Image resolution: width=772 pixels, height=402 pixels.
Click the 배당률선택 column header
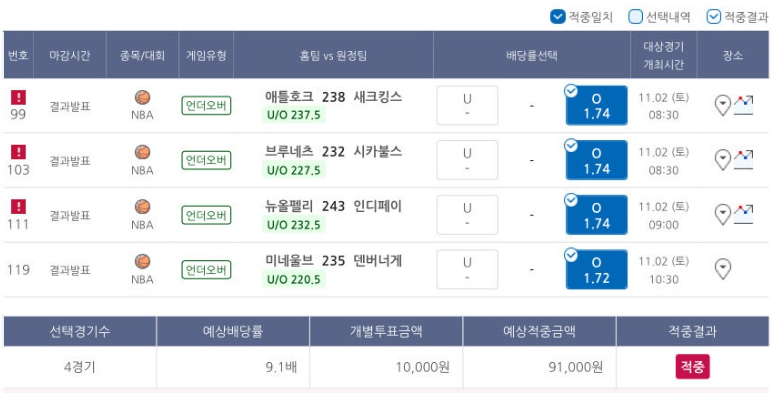pos(532,55)
